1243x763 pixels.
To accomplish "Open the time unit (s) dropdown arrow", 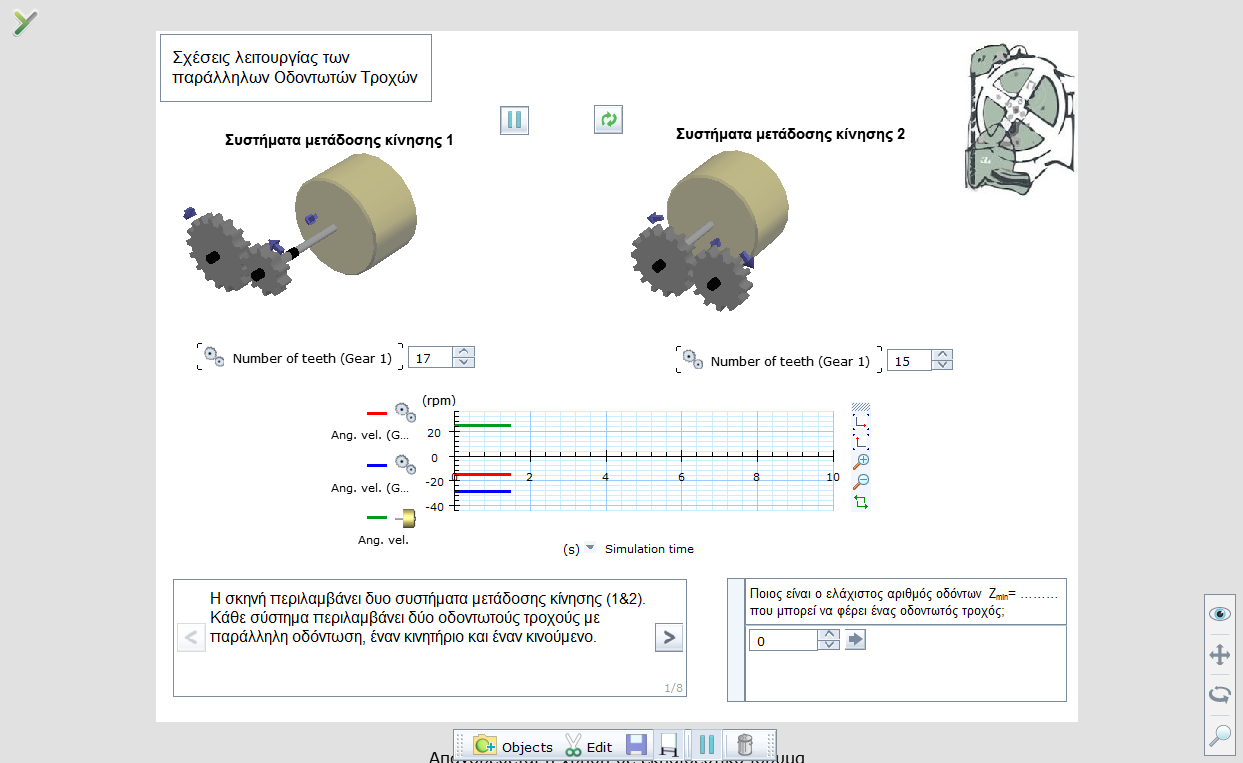I will pyautogui.click(x=590, y=548).
